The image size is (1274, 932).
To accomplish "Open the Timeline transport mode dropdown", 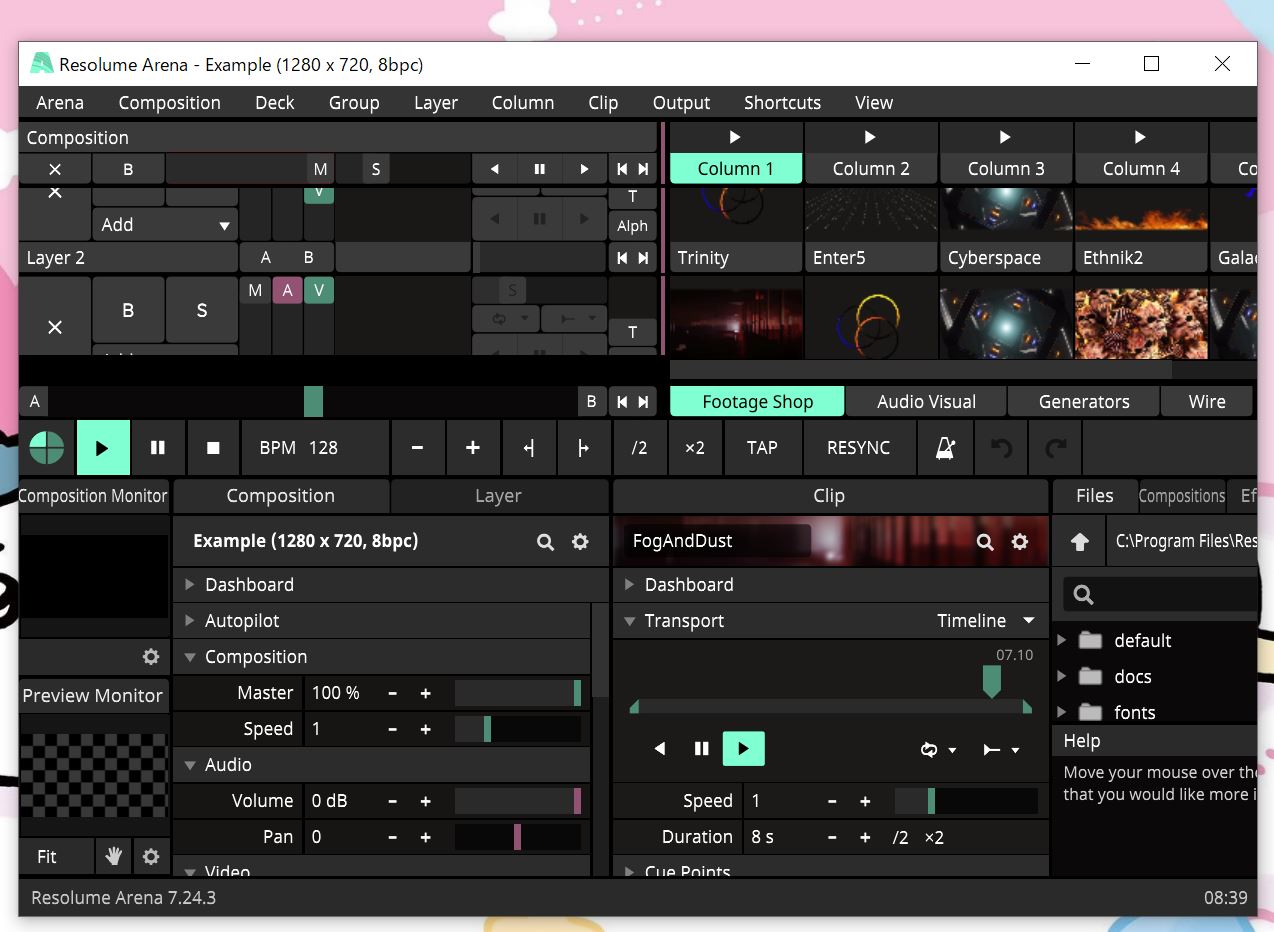I will pos(986,621).
